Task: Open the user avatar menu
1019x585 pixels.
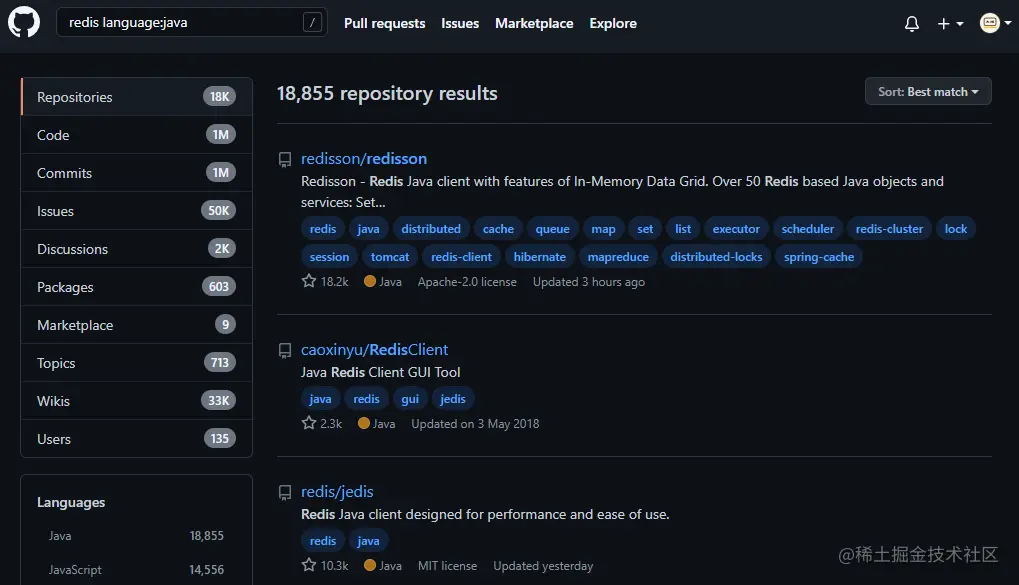Action: (995, 23)
